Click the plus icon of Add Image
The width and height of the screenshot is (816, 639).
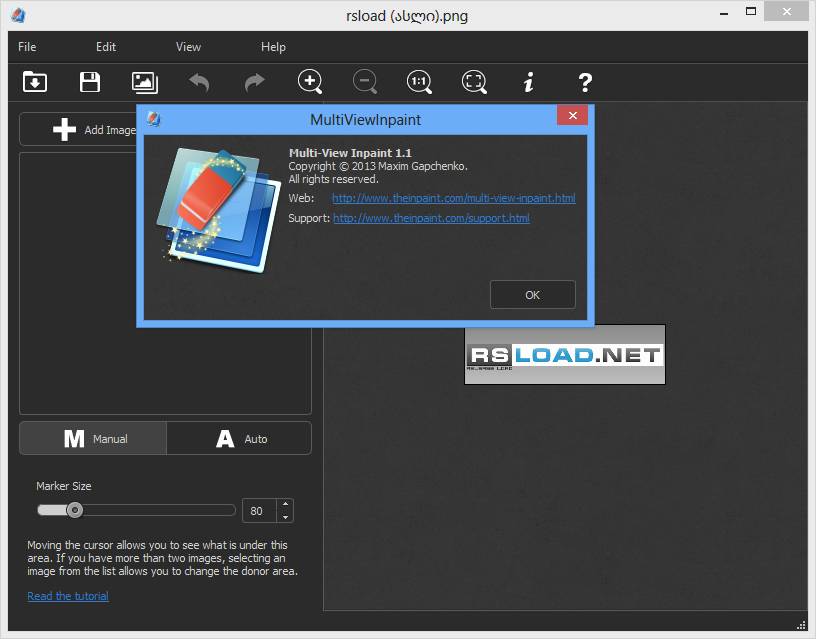65,130
